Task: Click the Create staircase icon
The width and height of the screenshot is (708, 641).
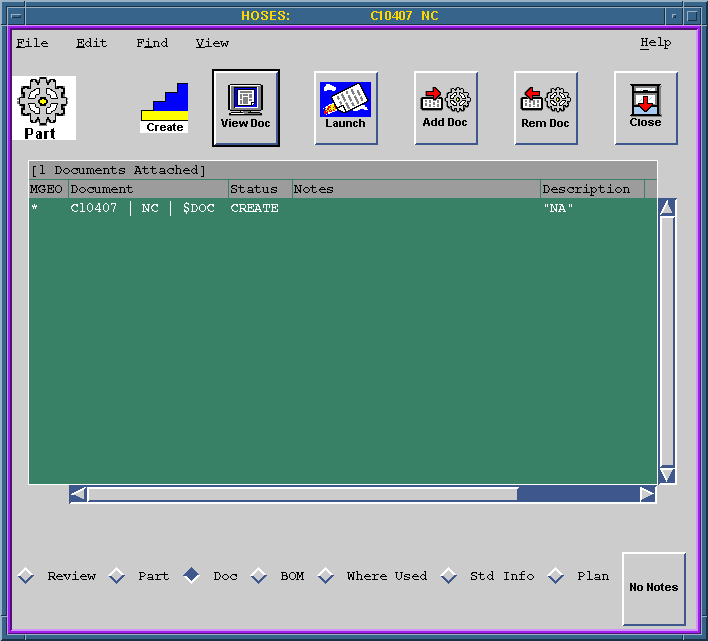Action: (164, 108)
